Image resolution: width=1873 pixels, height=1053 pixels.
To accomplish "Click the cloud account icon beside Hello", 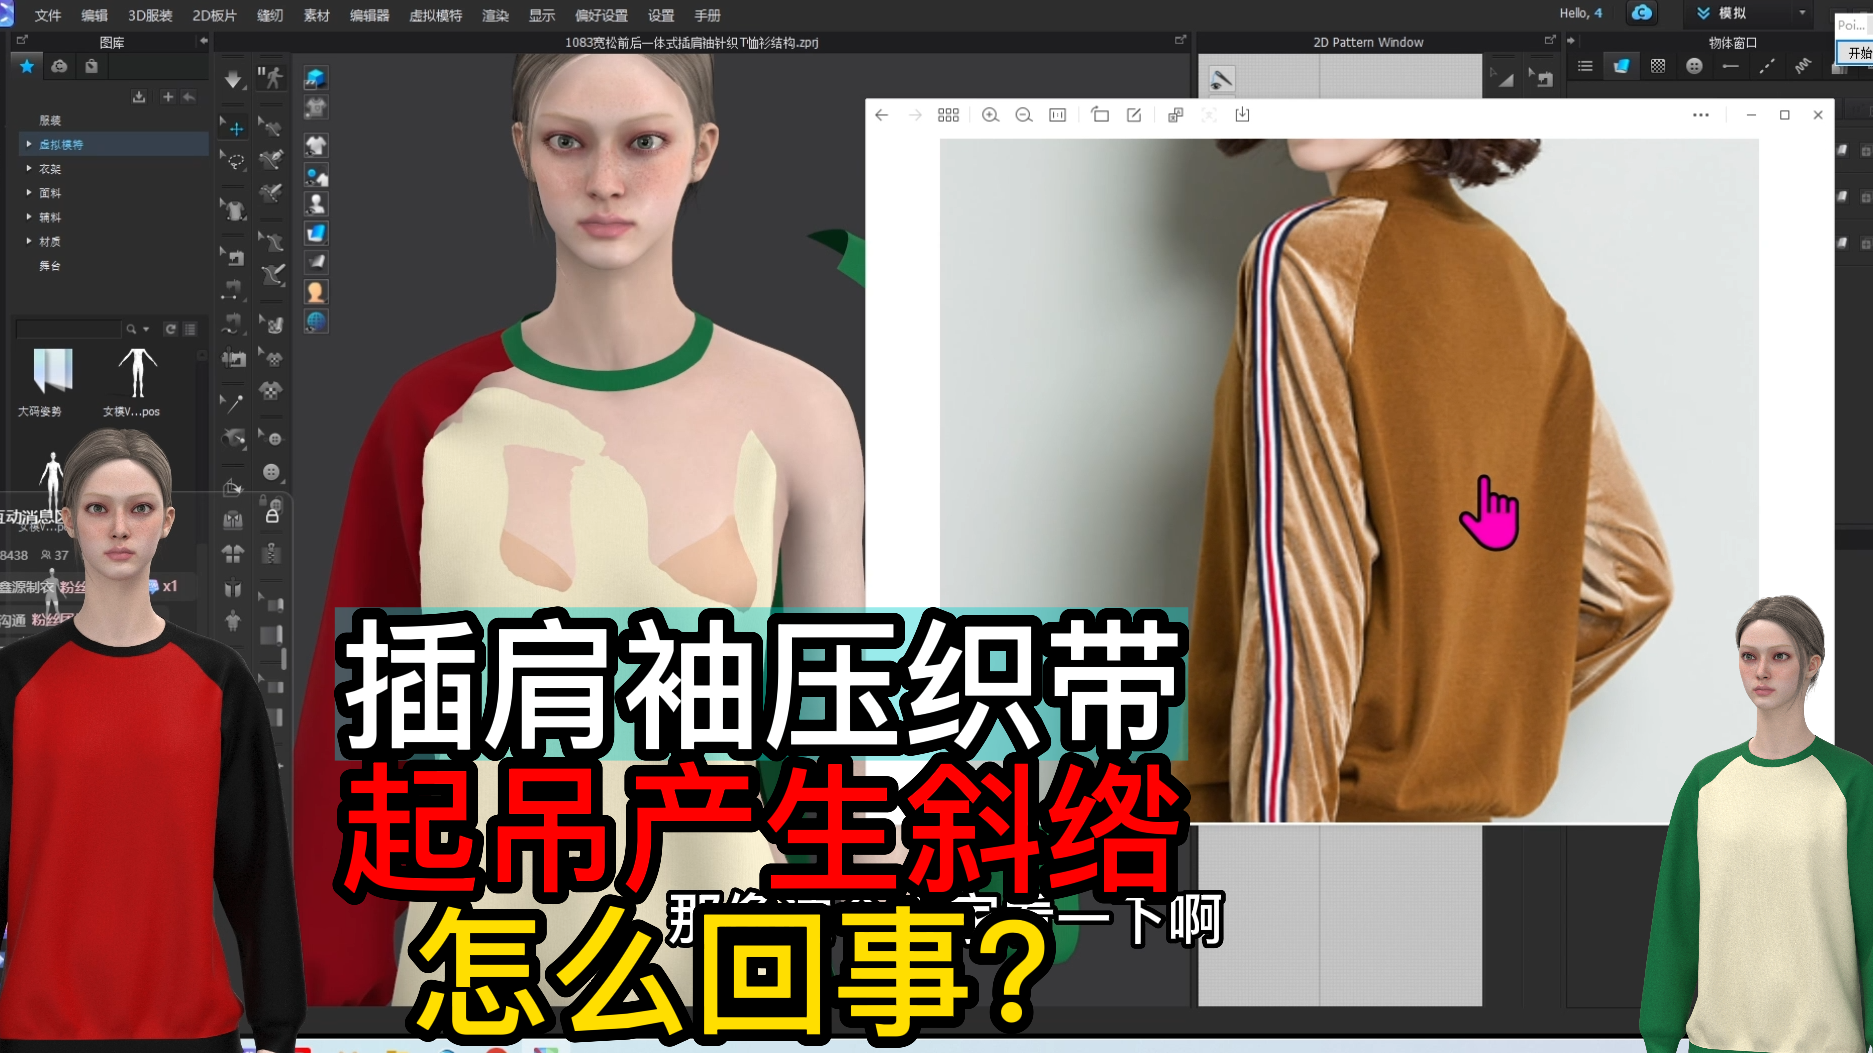I will coord(1641,13).
